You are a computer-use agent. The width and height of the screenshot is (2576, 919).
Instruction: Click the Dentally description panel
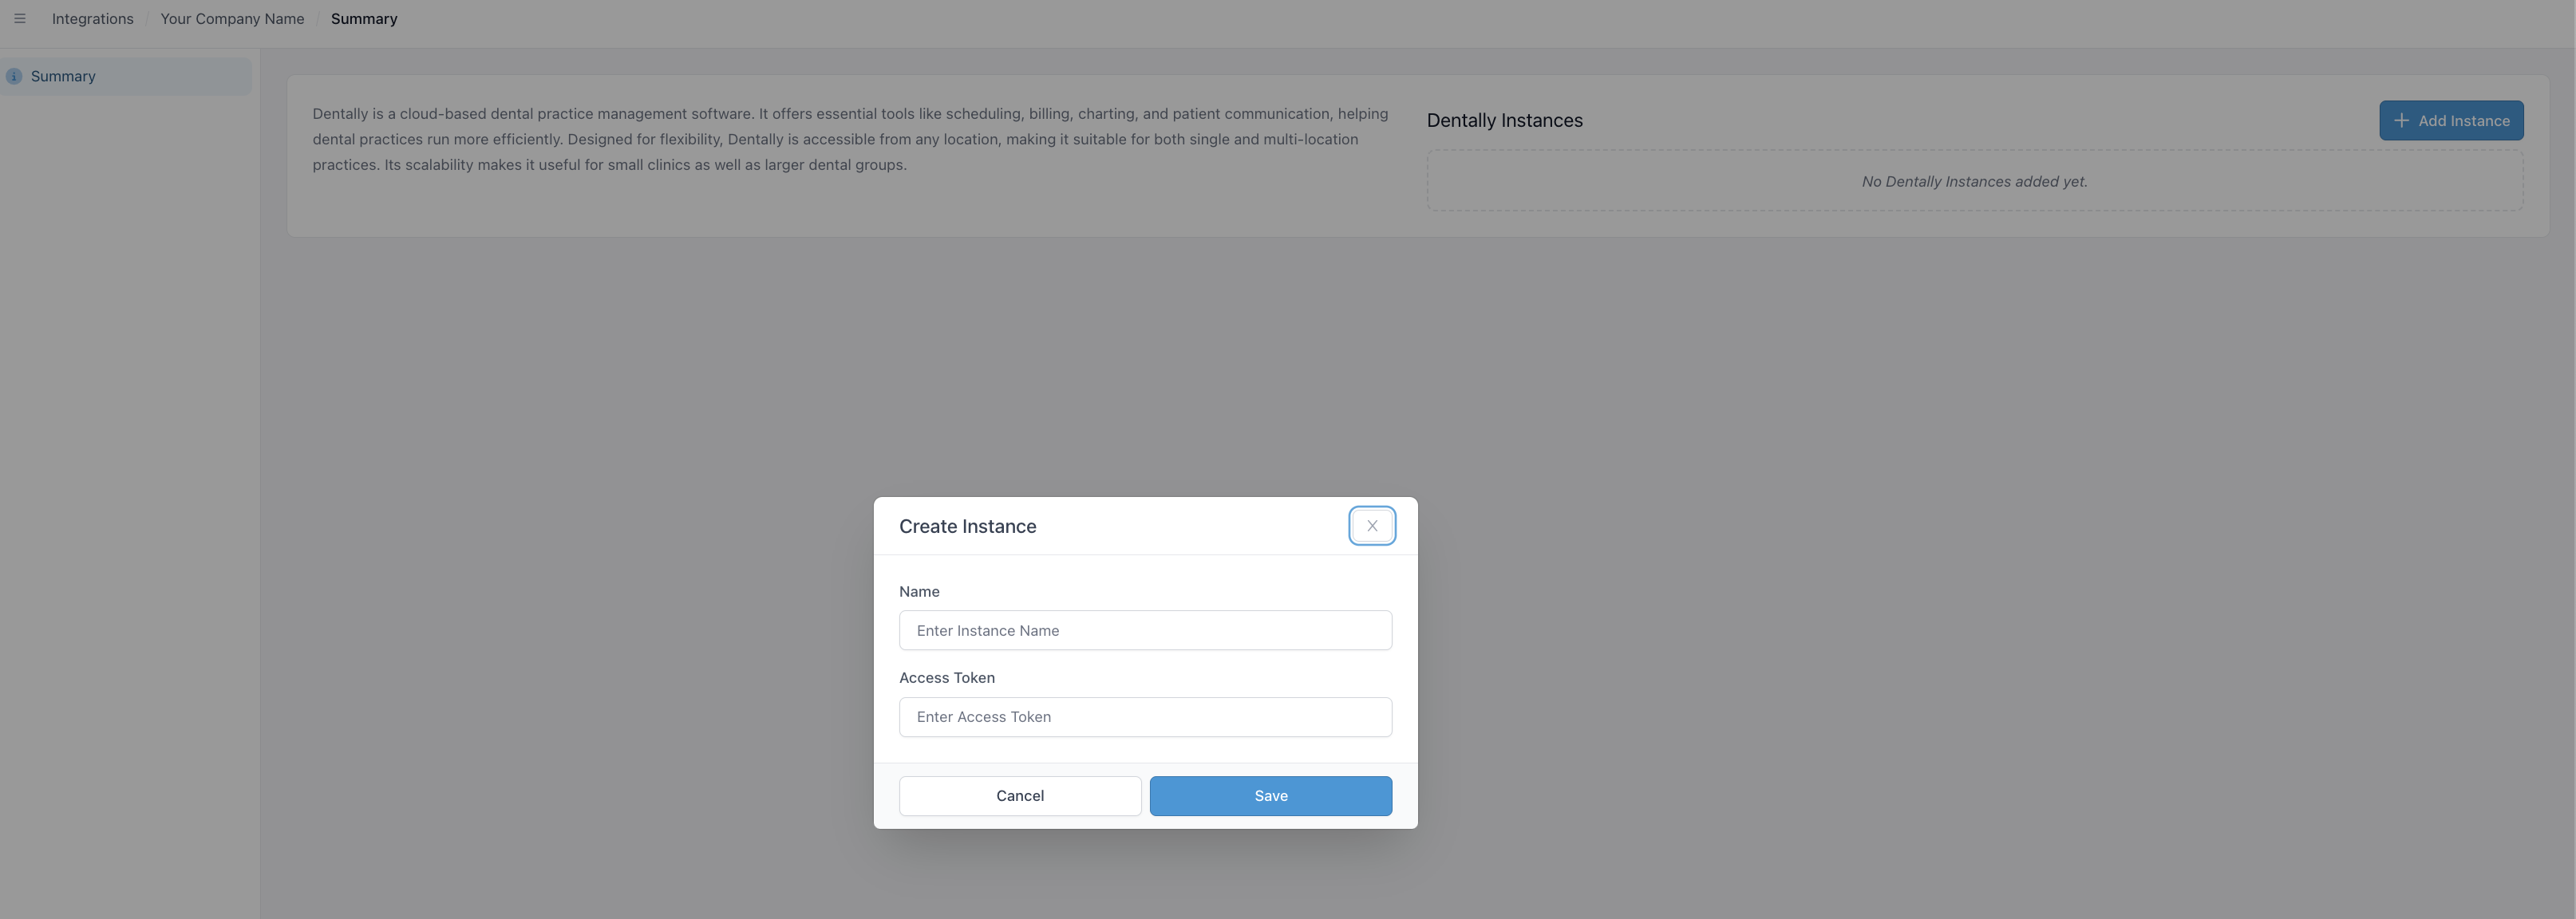[850, 139]
